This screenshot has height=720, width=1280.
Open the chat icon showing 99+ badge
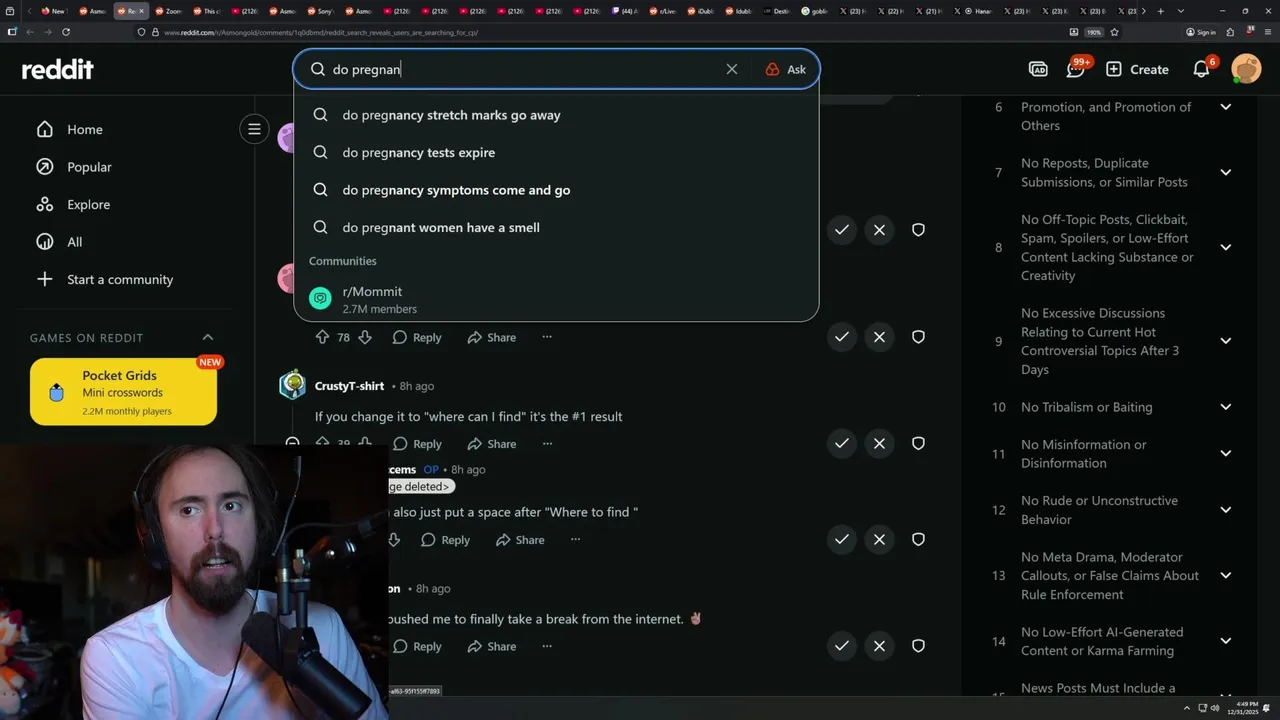click(1076, 69)
